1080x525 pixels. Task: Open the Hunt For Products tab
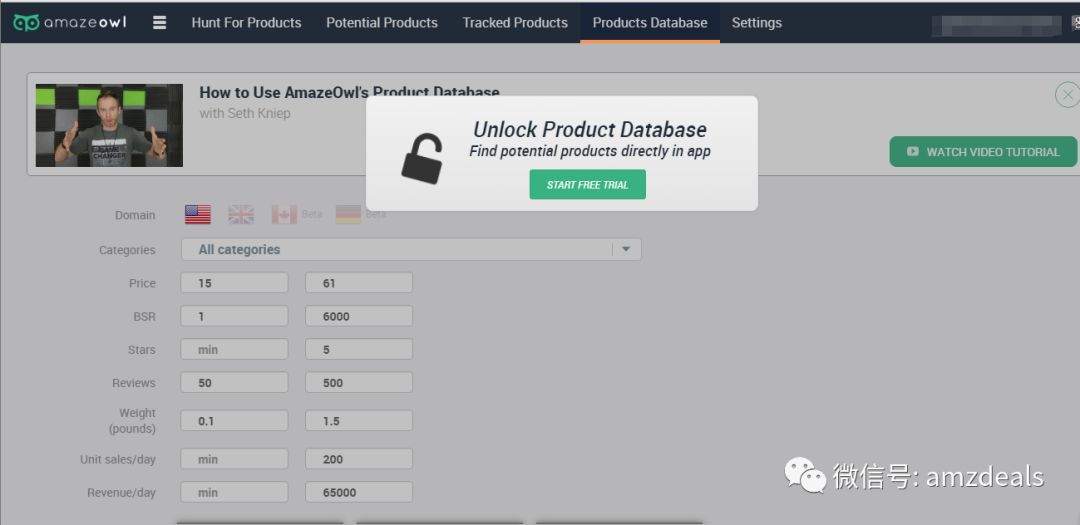tap(246, 22)
